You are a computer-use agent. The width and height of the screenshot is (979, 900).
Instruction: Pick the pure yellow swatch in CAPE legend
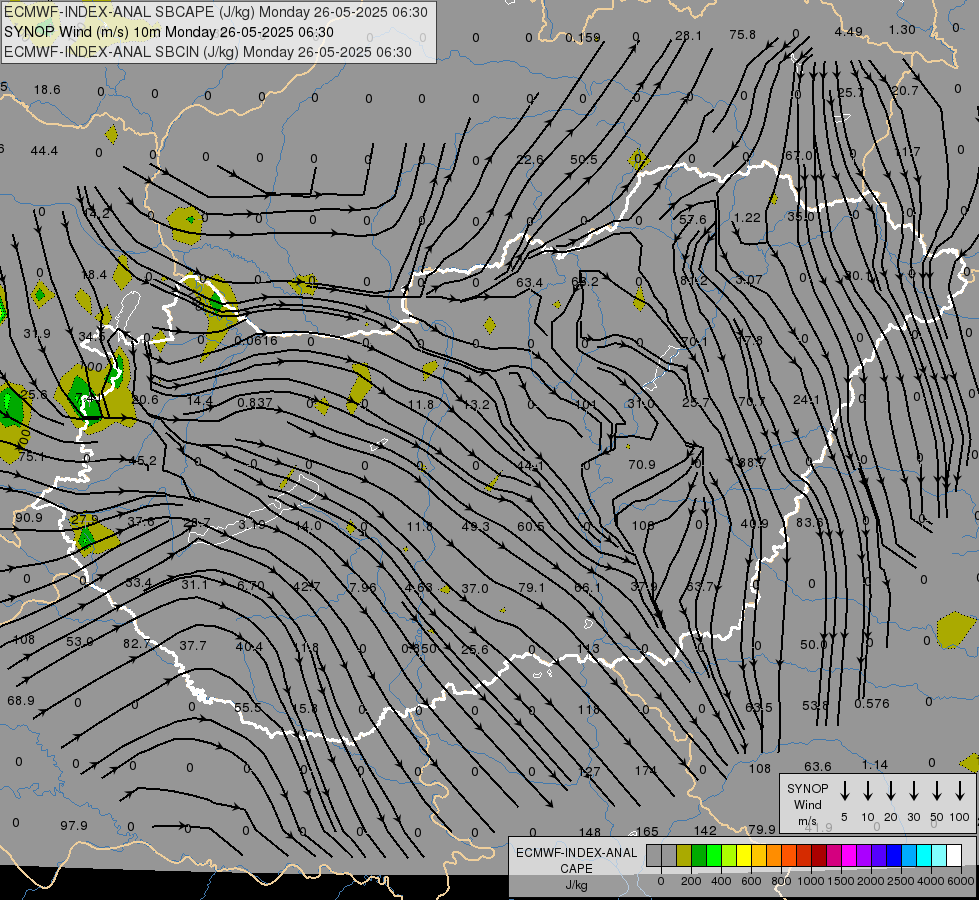(x=744, y=856)
